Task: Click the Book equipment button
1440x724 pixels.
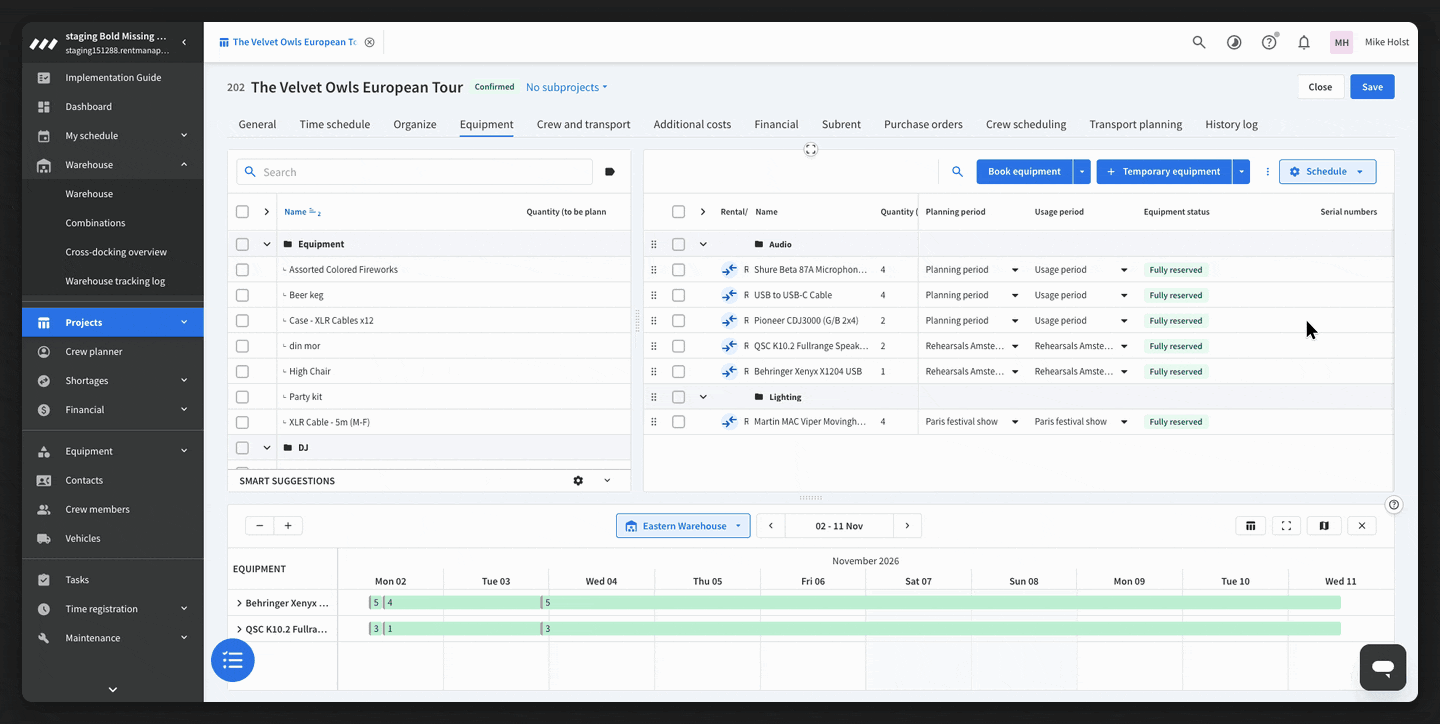Action: (x=1024, y=172)
